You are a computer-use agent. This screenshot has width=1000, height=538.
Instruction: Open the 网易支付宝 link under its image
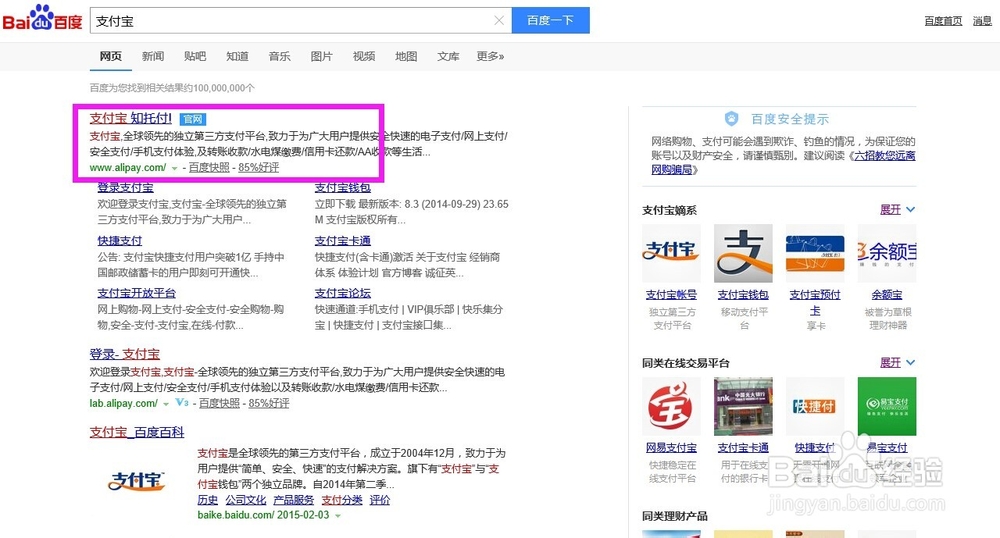pyautogui.click(x=671, y=447)
